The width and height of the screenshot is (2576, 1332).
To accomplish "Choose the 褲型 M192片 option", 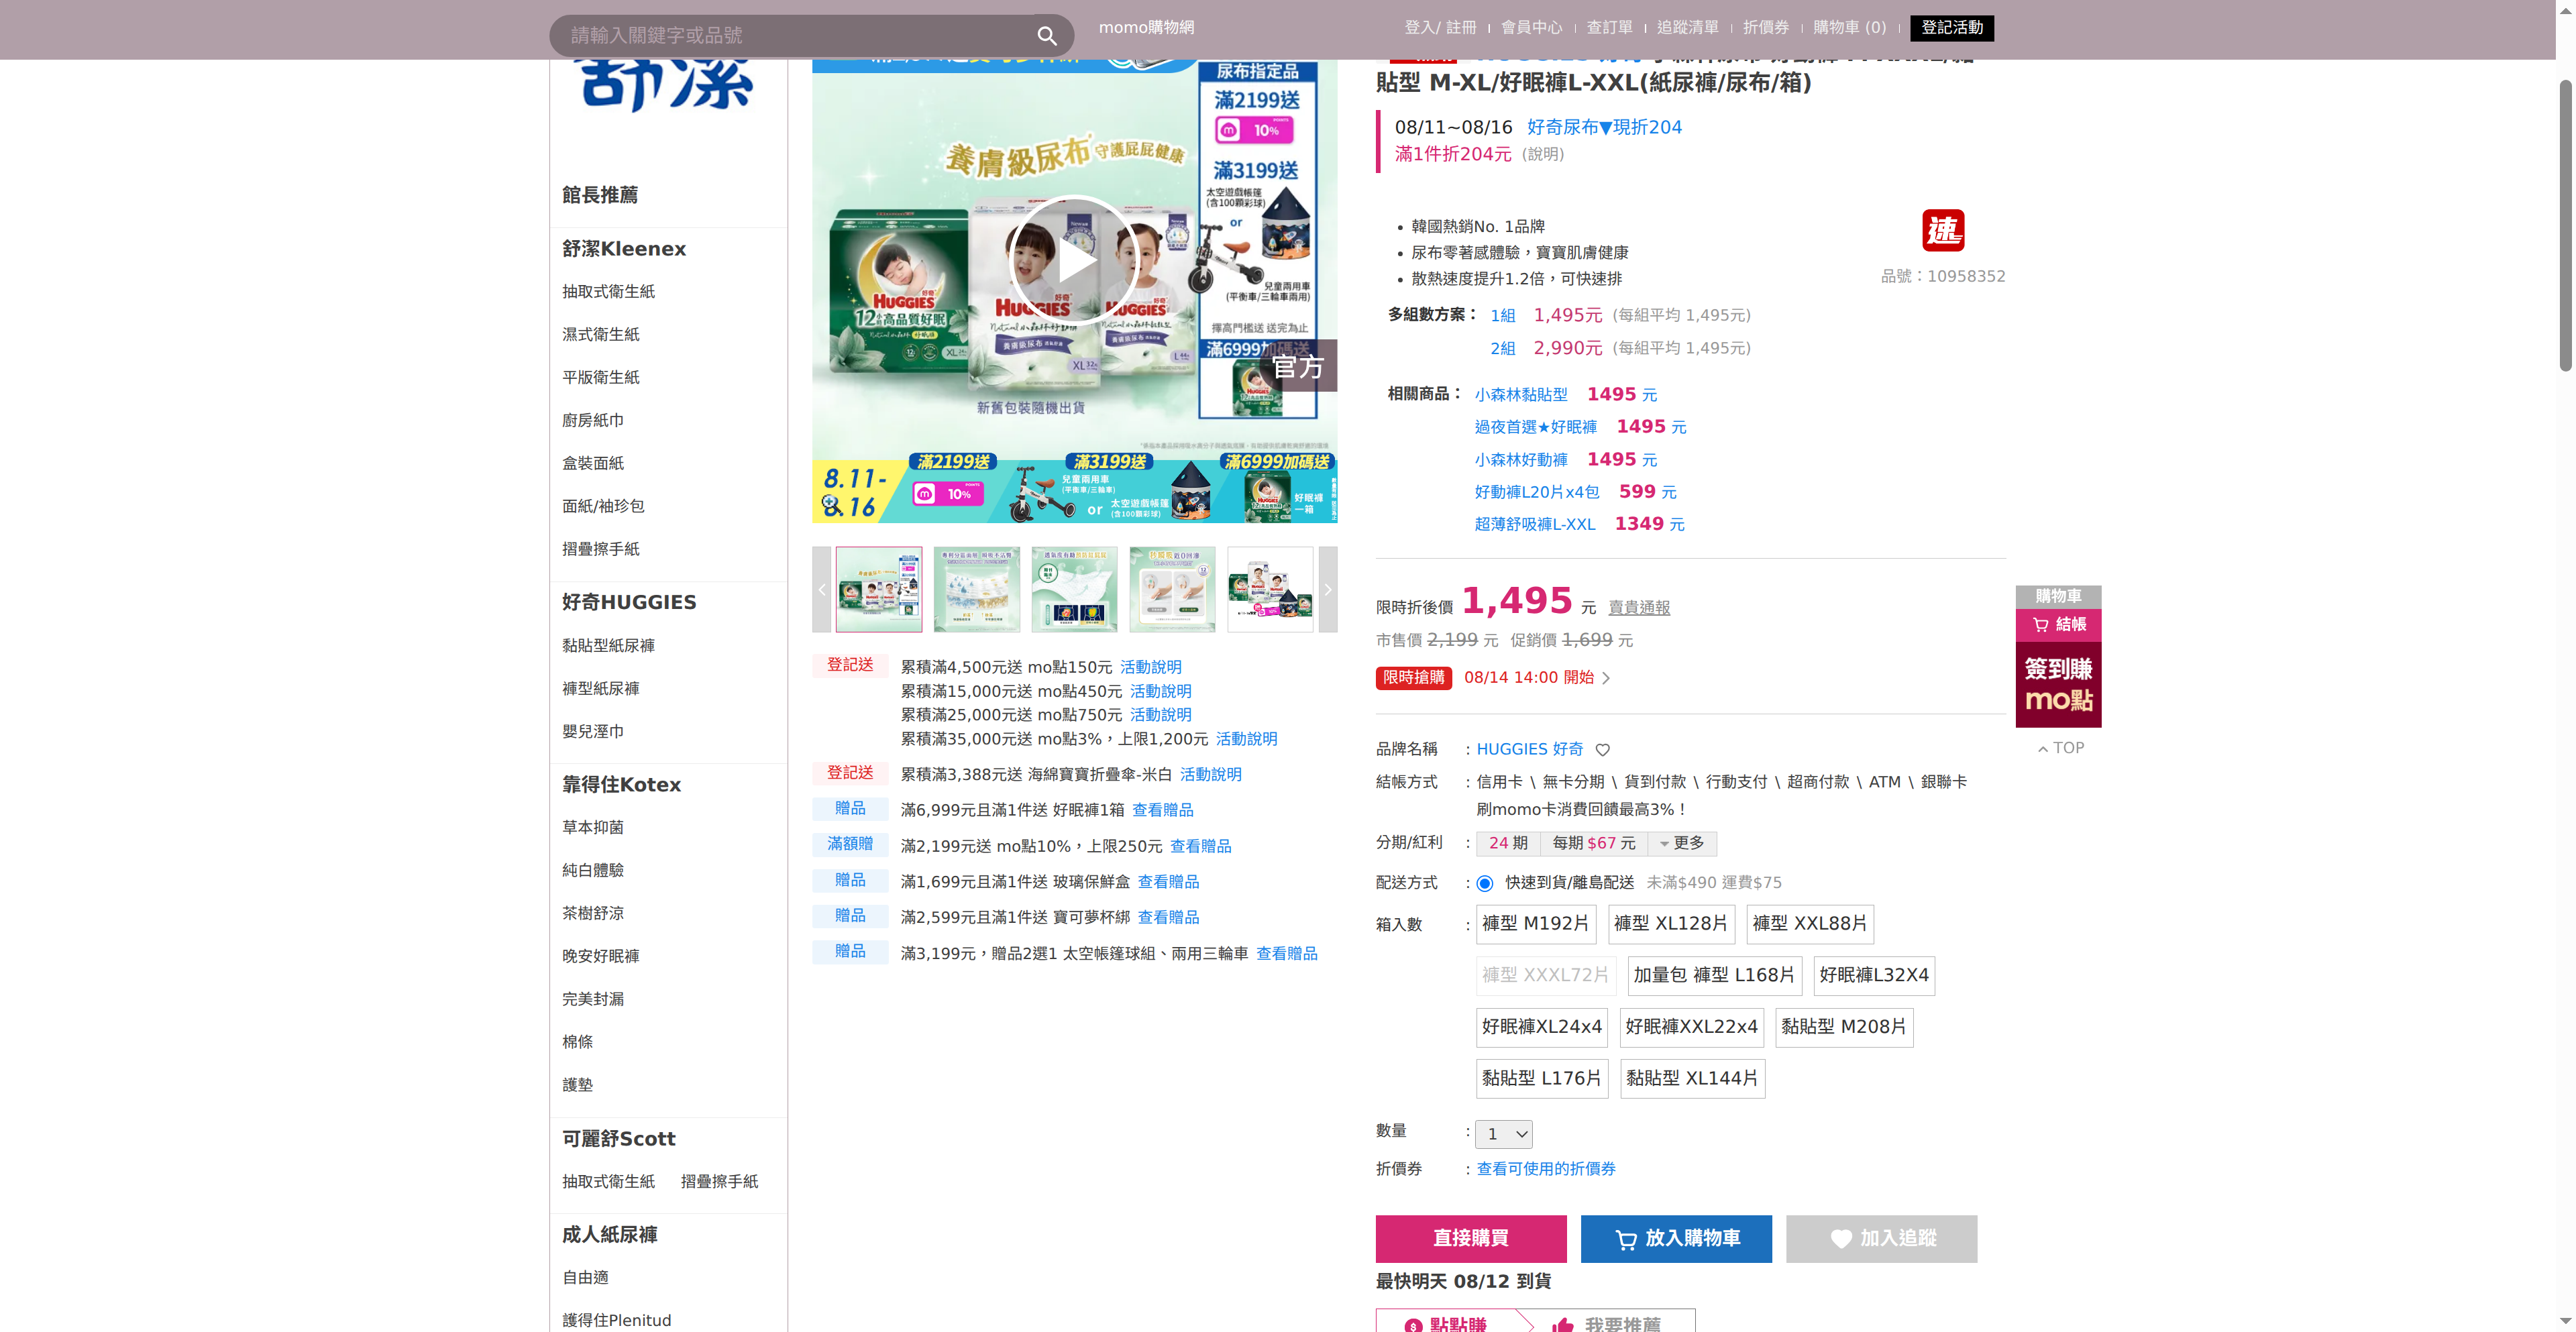I will (x=1536, y=924).
